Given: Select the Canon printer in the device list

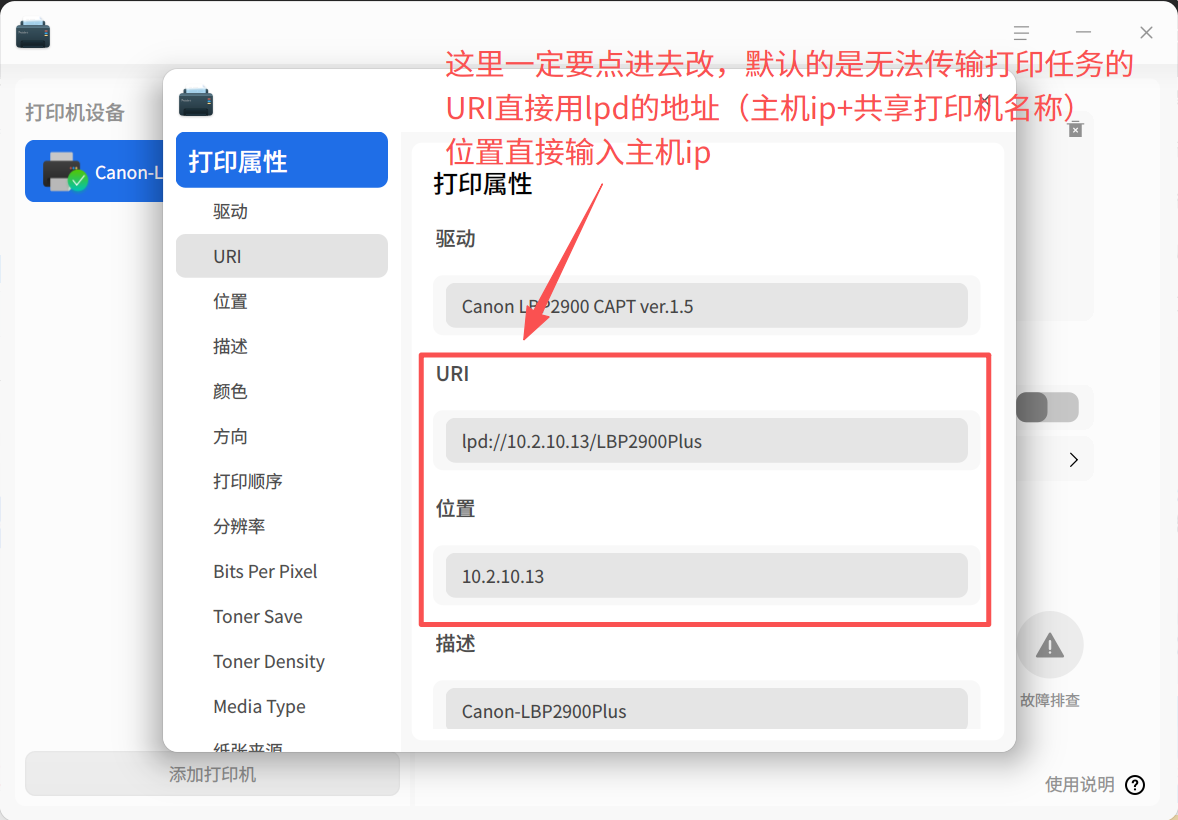Looking at the screenshot, I should click(95, 171).
